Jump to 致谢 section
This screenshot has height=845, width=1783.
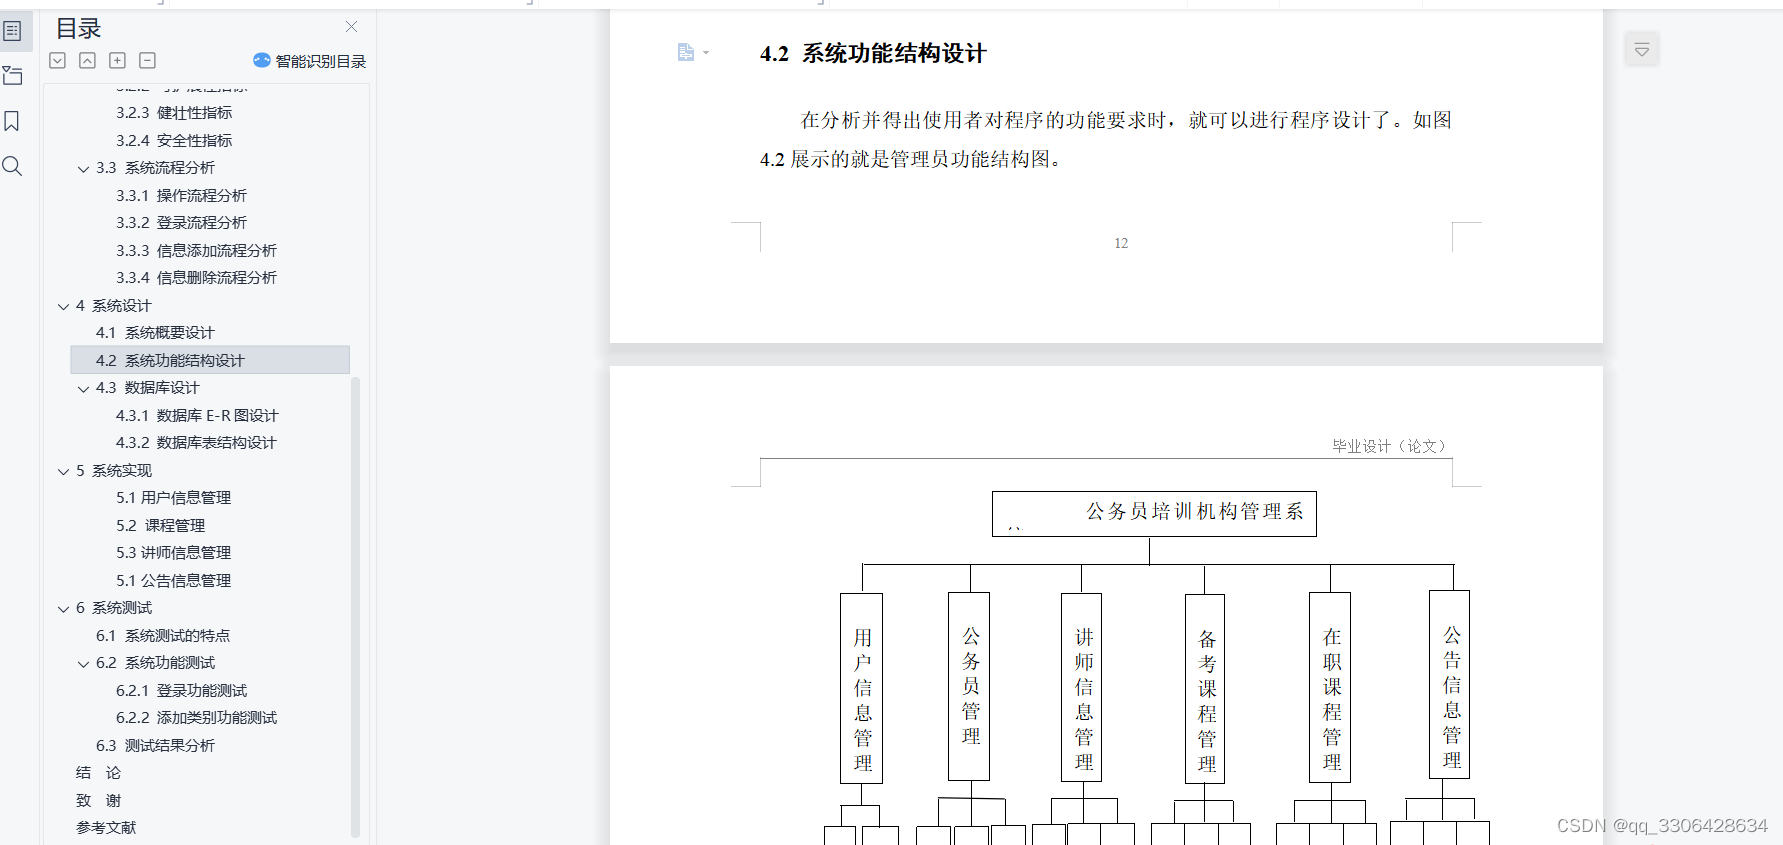(x=98, y=801)
